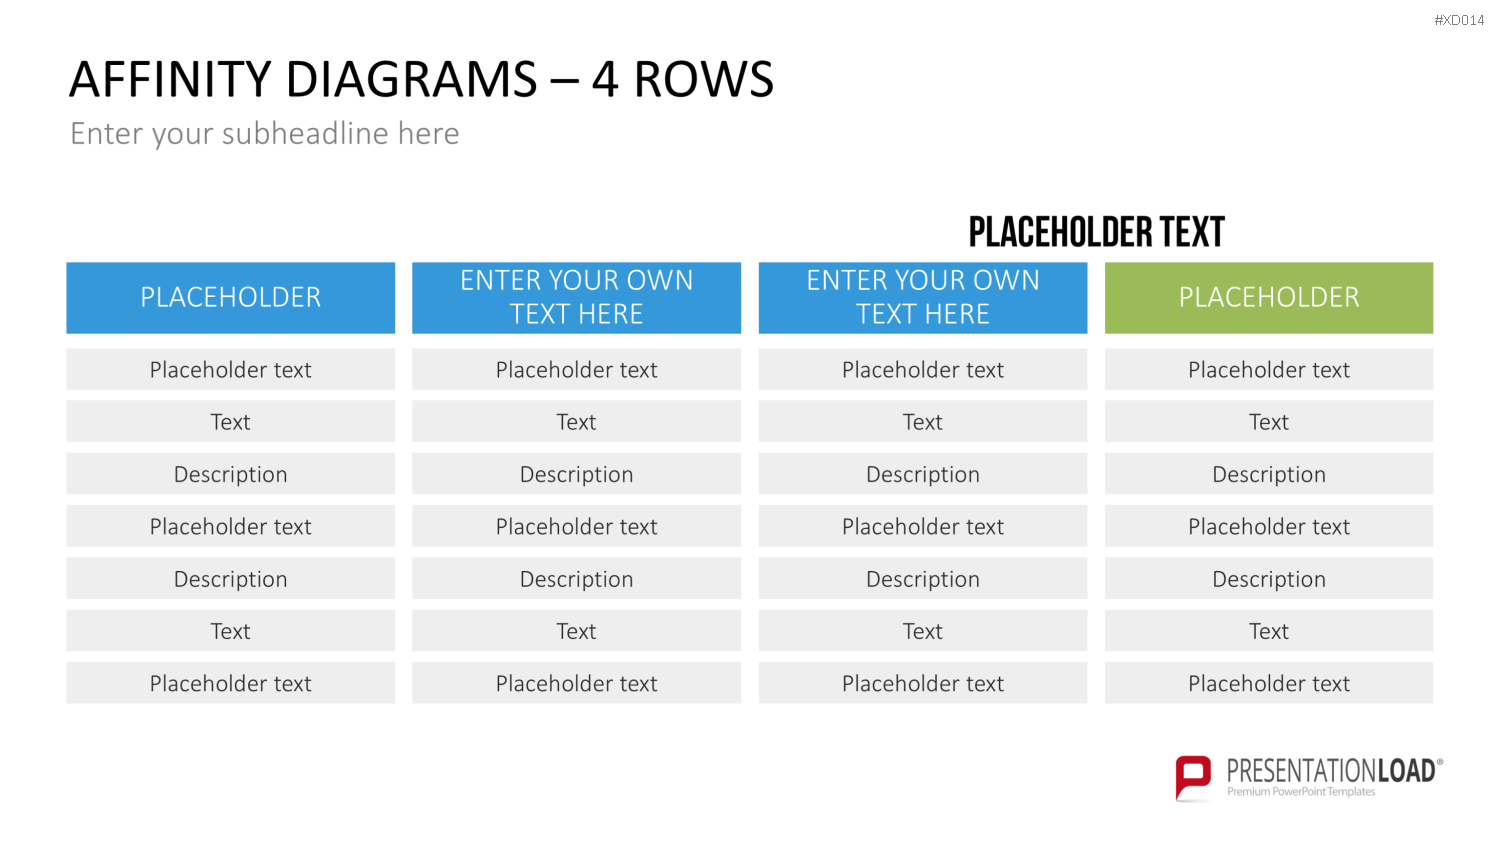
Task: Click the 'Enter your subheadline here' text
Action: 265,134
